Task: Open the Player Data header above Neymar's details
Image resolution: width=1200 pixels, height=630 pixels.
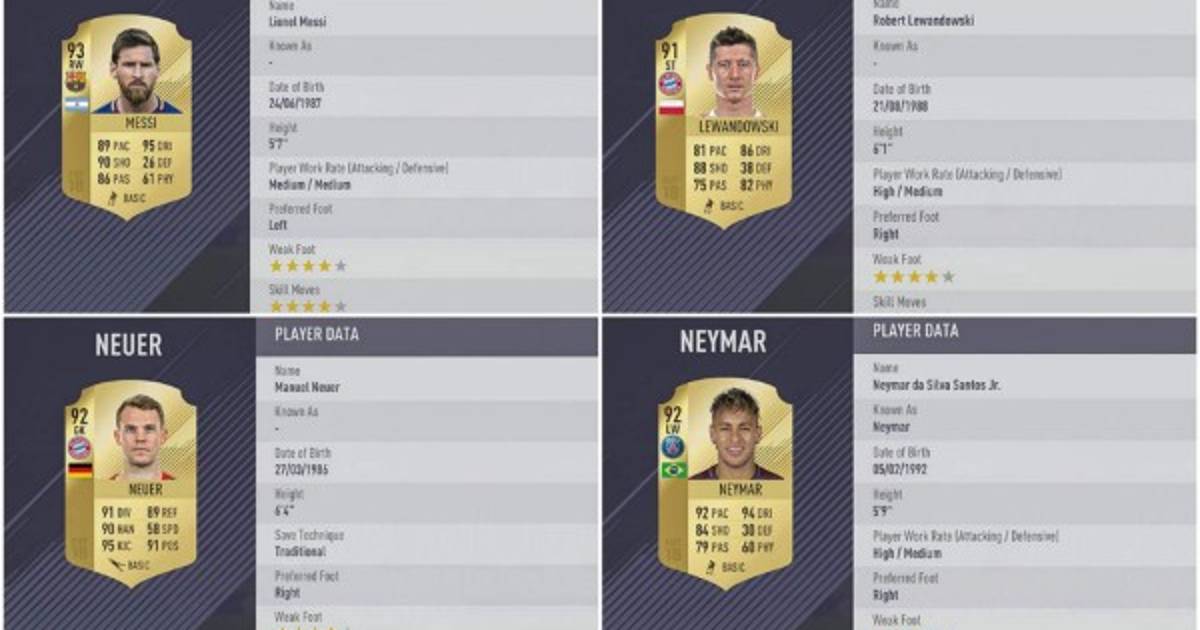Action: tap(1025, 332)
